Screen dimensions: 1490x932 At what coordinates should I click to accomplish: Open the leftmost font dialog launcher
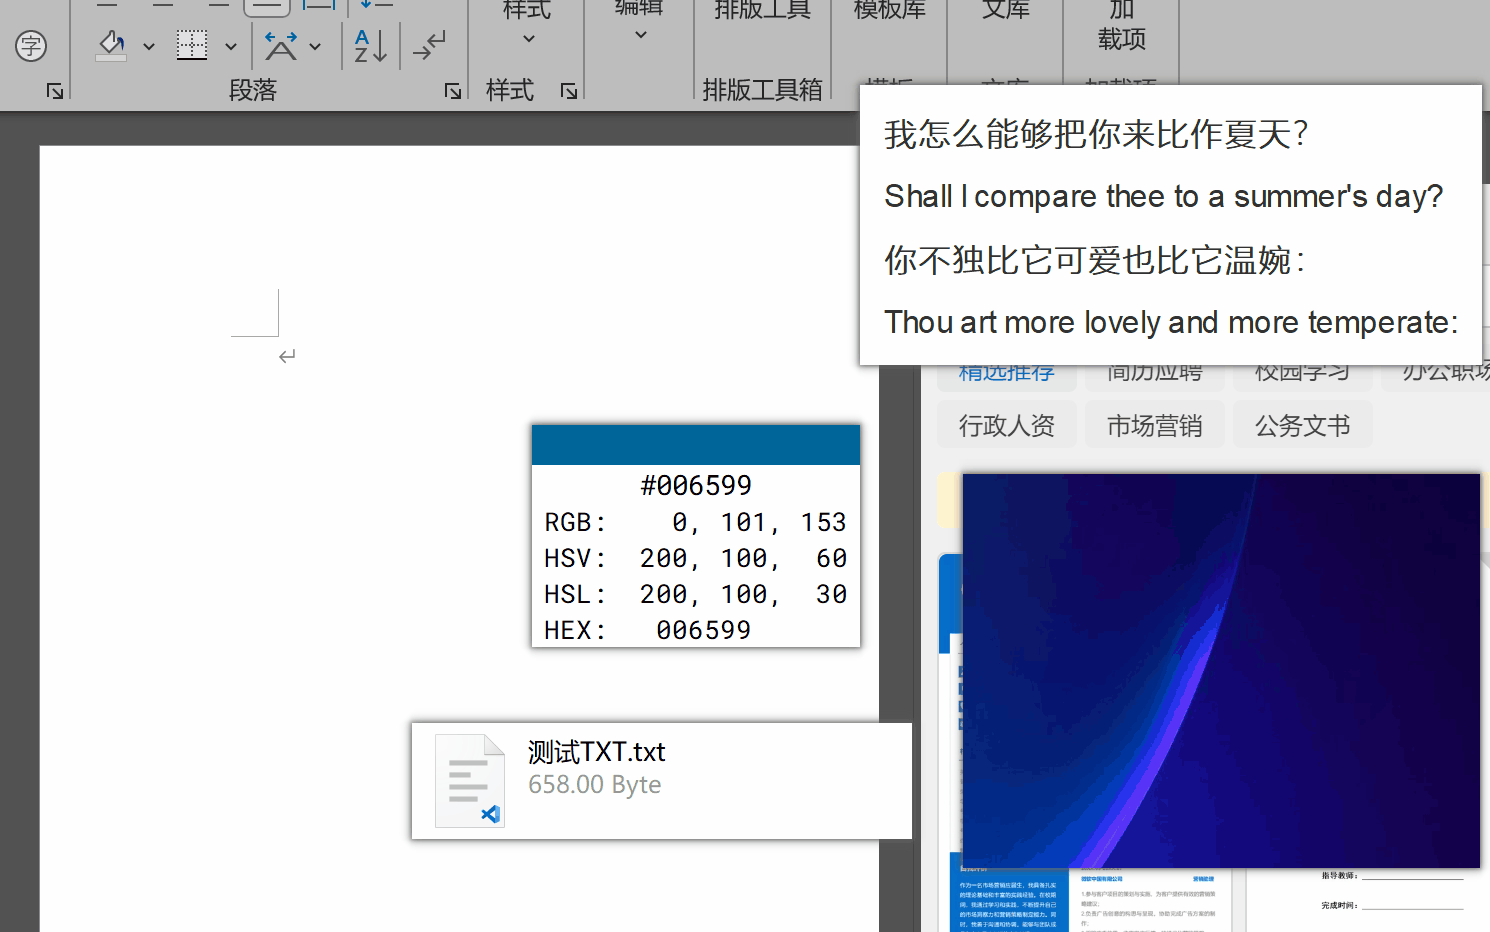(x=55, y=90)
